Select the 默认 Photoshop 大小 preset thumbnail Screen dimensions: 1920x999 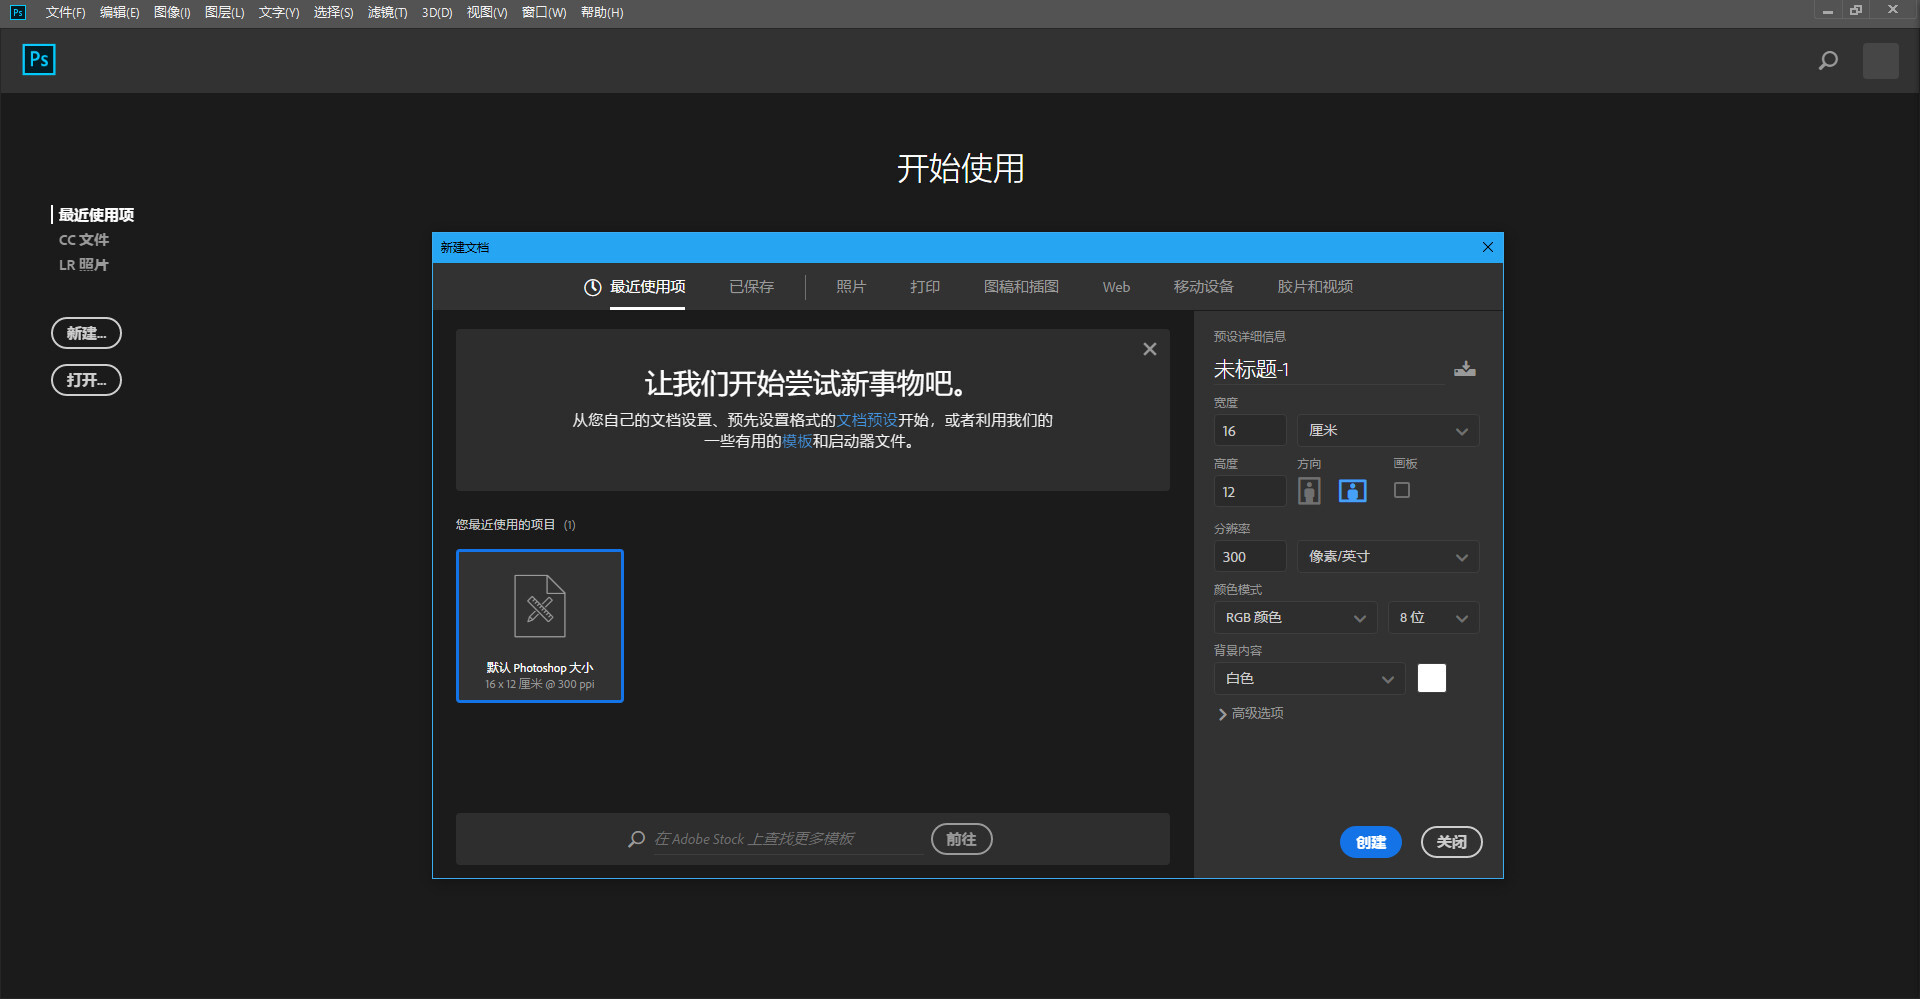(x=540, y=626)
